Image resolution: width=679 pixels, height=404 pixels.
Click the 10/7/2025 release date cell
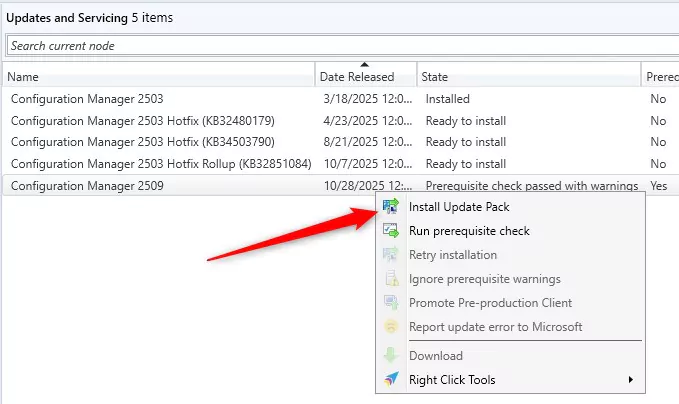pos(368,164)
